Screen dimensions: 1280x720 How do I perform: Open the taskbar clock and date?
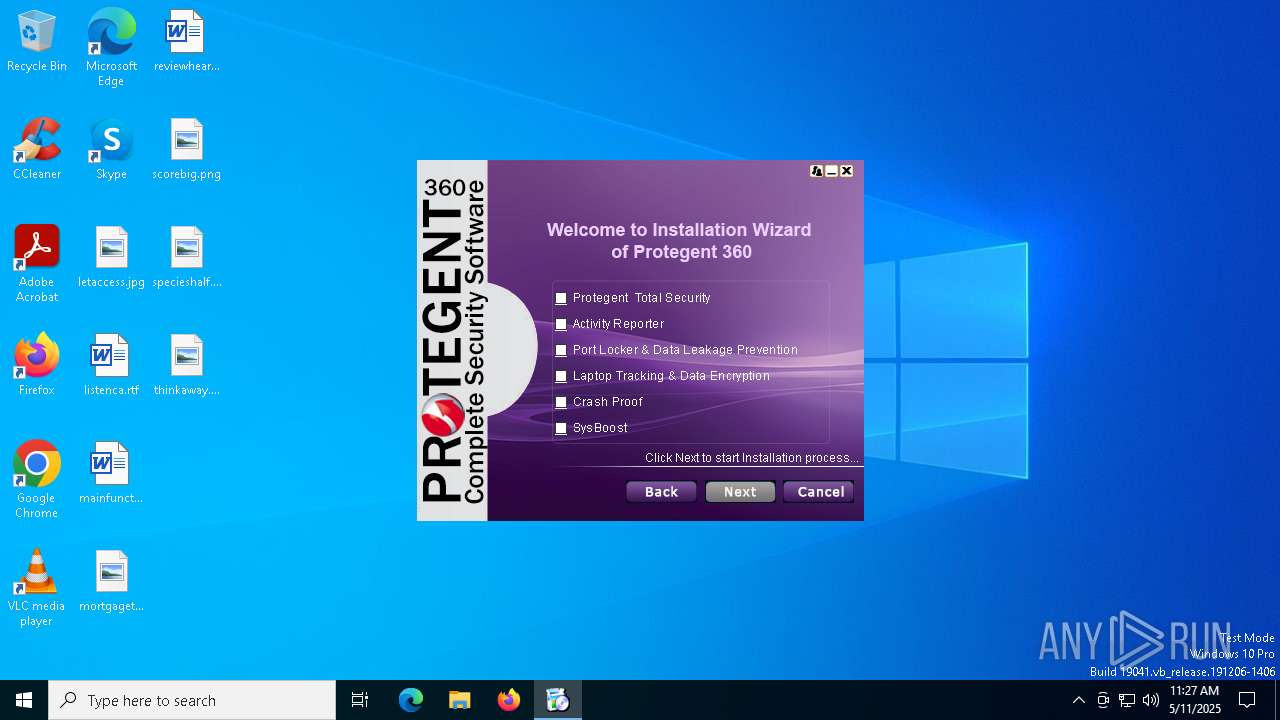(1194, 700)
